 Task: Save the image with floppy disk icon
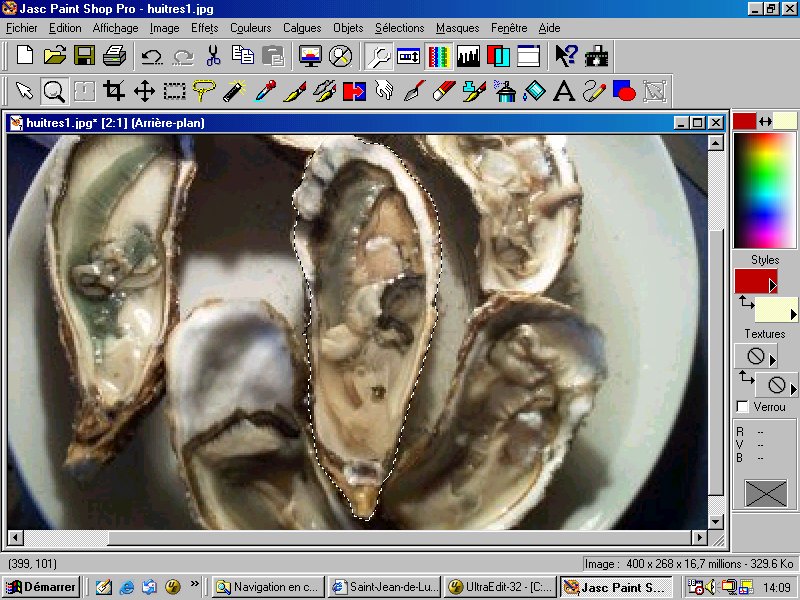[x=84, y=55]
